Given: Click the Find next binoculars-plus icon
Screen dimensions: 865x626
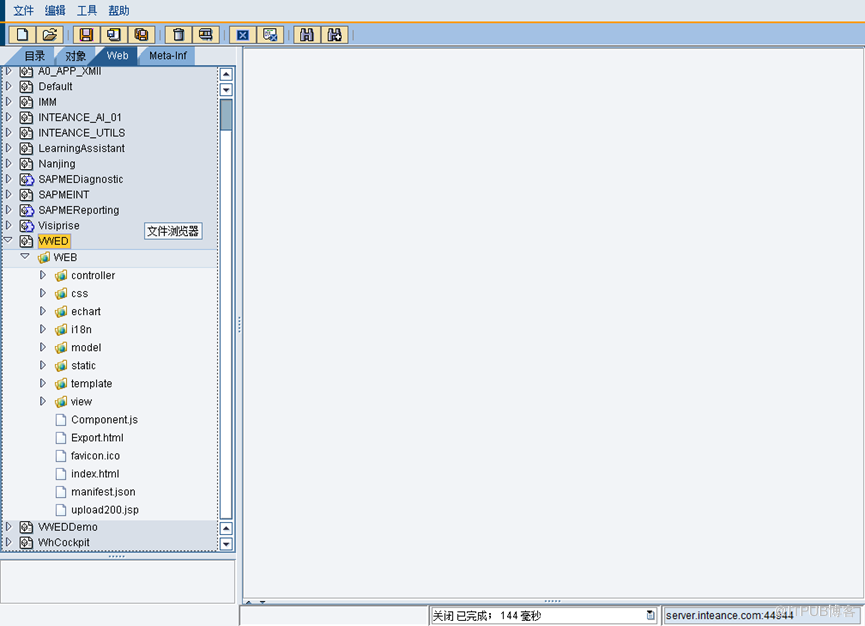Looking at the screenshot, I should [334, 35].
